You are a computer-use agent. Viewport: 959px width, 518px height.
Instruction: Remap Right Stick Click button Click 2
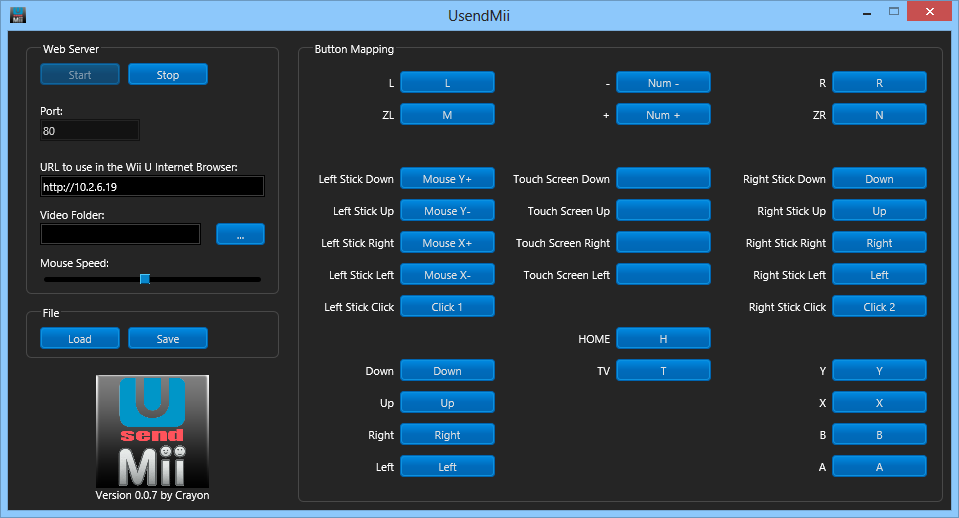[879, 306]
